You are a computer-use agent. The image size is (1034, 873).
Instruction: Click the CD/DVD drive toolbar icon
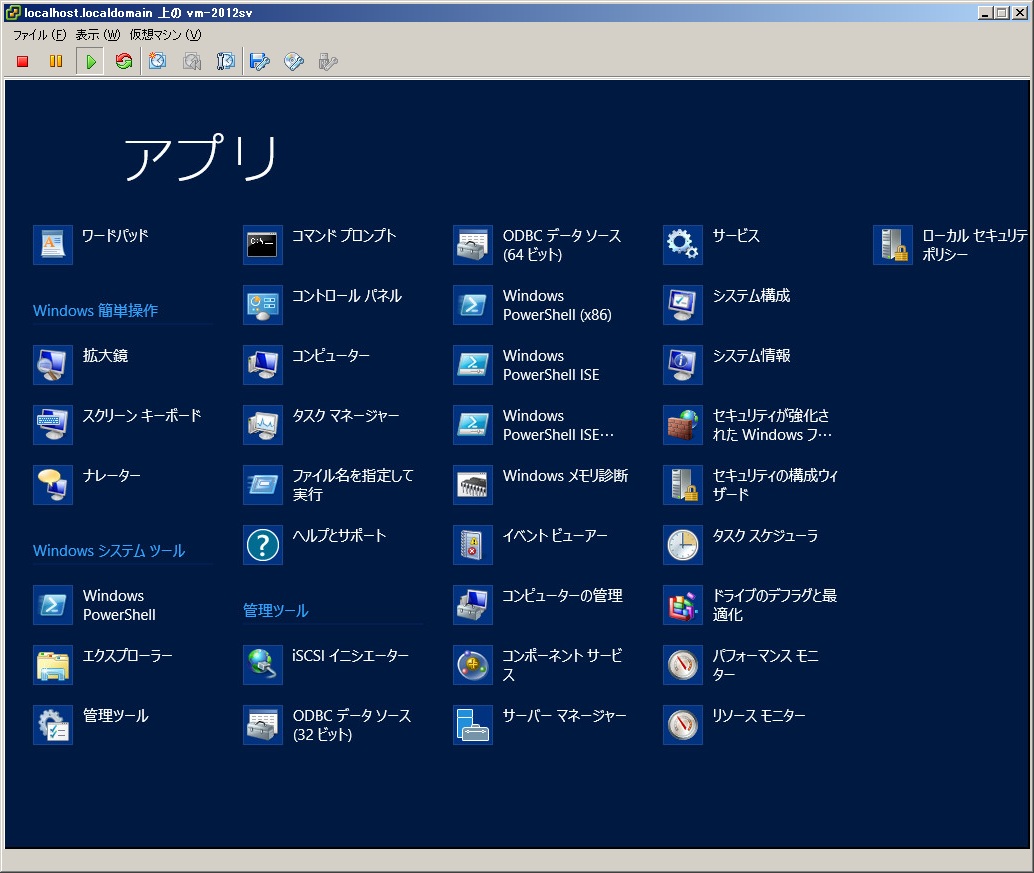point(294,61)
